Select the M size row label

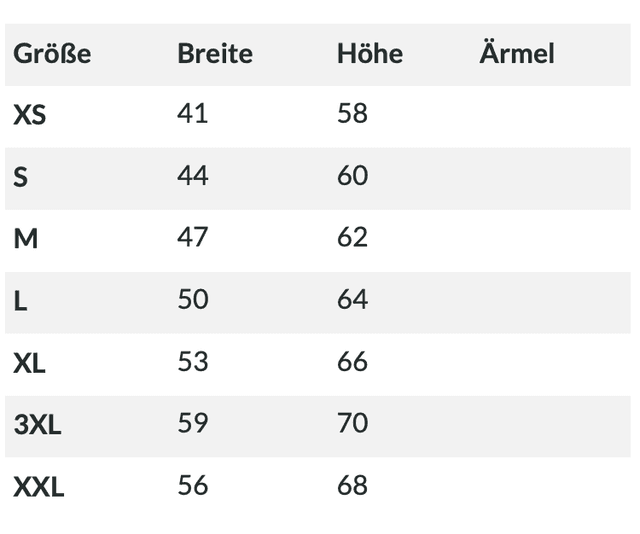(x=25, y=239)
